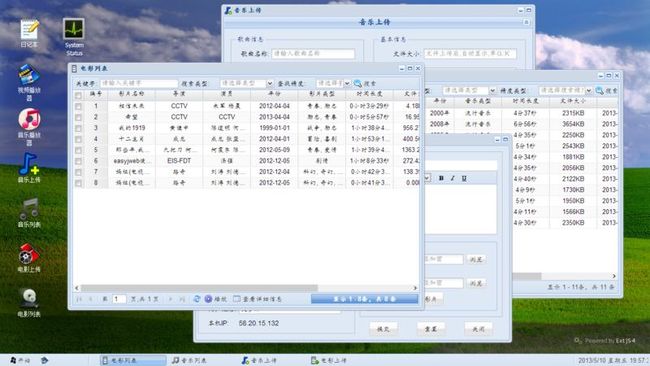Click the 播放 play icon in movie list toolbar
650x366 pixels.
[x=209, y=299]
